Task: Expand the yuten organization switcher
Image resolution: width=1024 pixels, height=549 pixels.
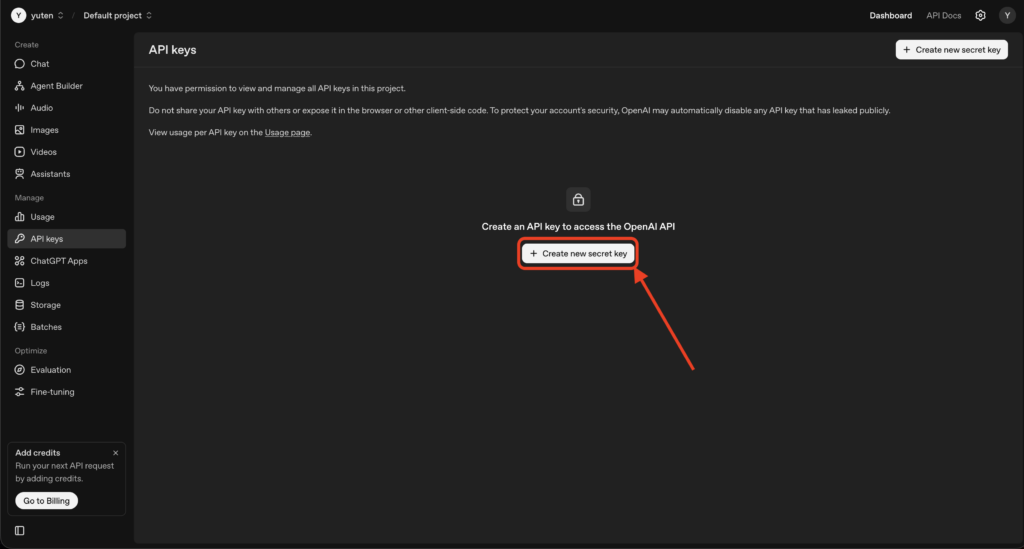Action: 38,16
